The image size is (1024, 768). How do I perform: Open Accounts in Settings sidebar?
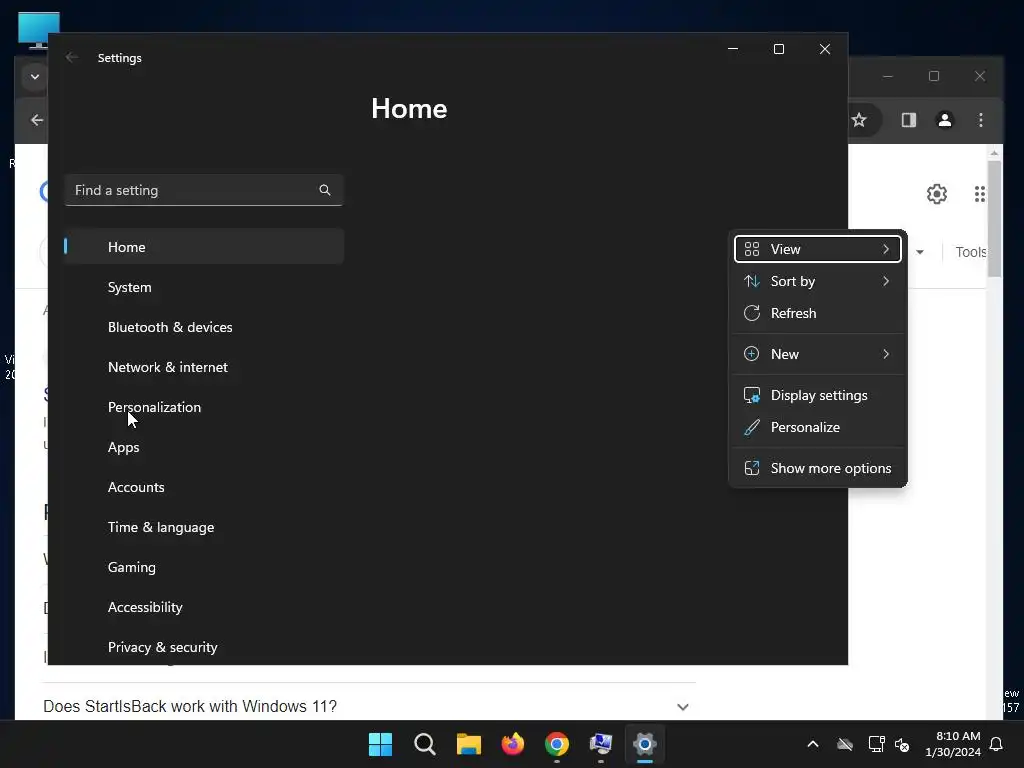click(x=204, y=487)
